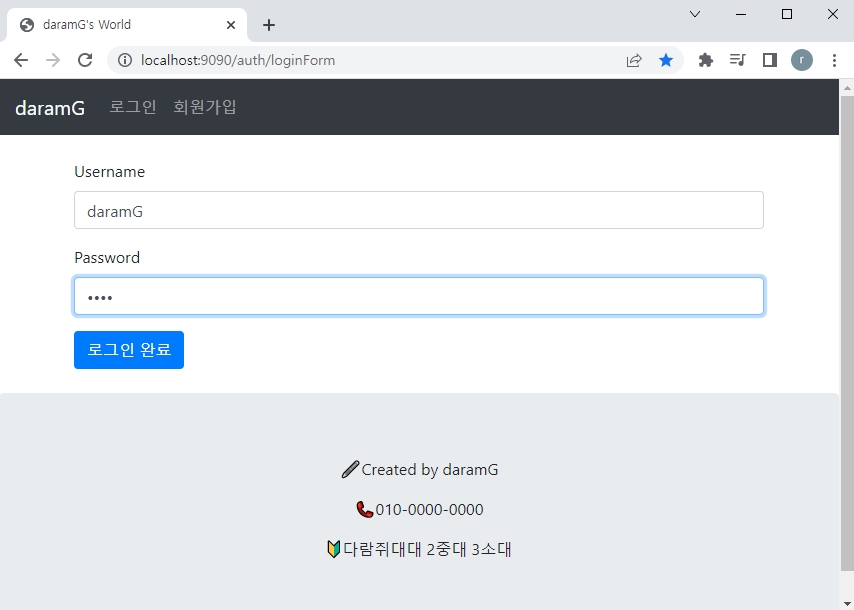Submit with 로그인 완료 button
854x610 pixels.
coord(129,350)
